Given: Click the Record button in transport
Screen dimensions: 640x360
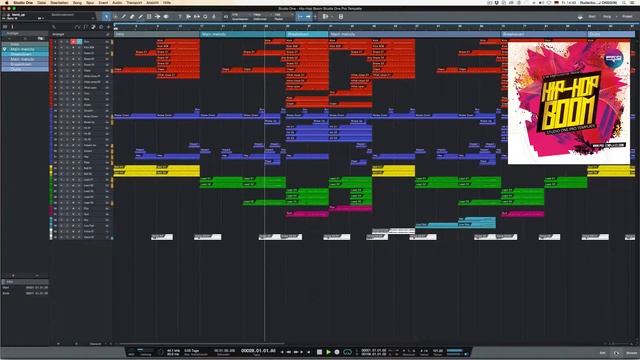Looking at the screenshot, I should [x=337, y=352].
